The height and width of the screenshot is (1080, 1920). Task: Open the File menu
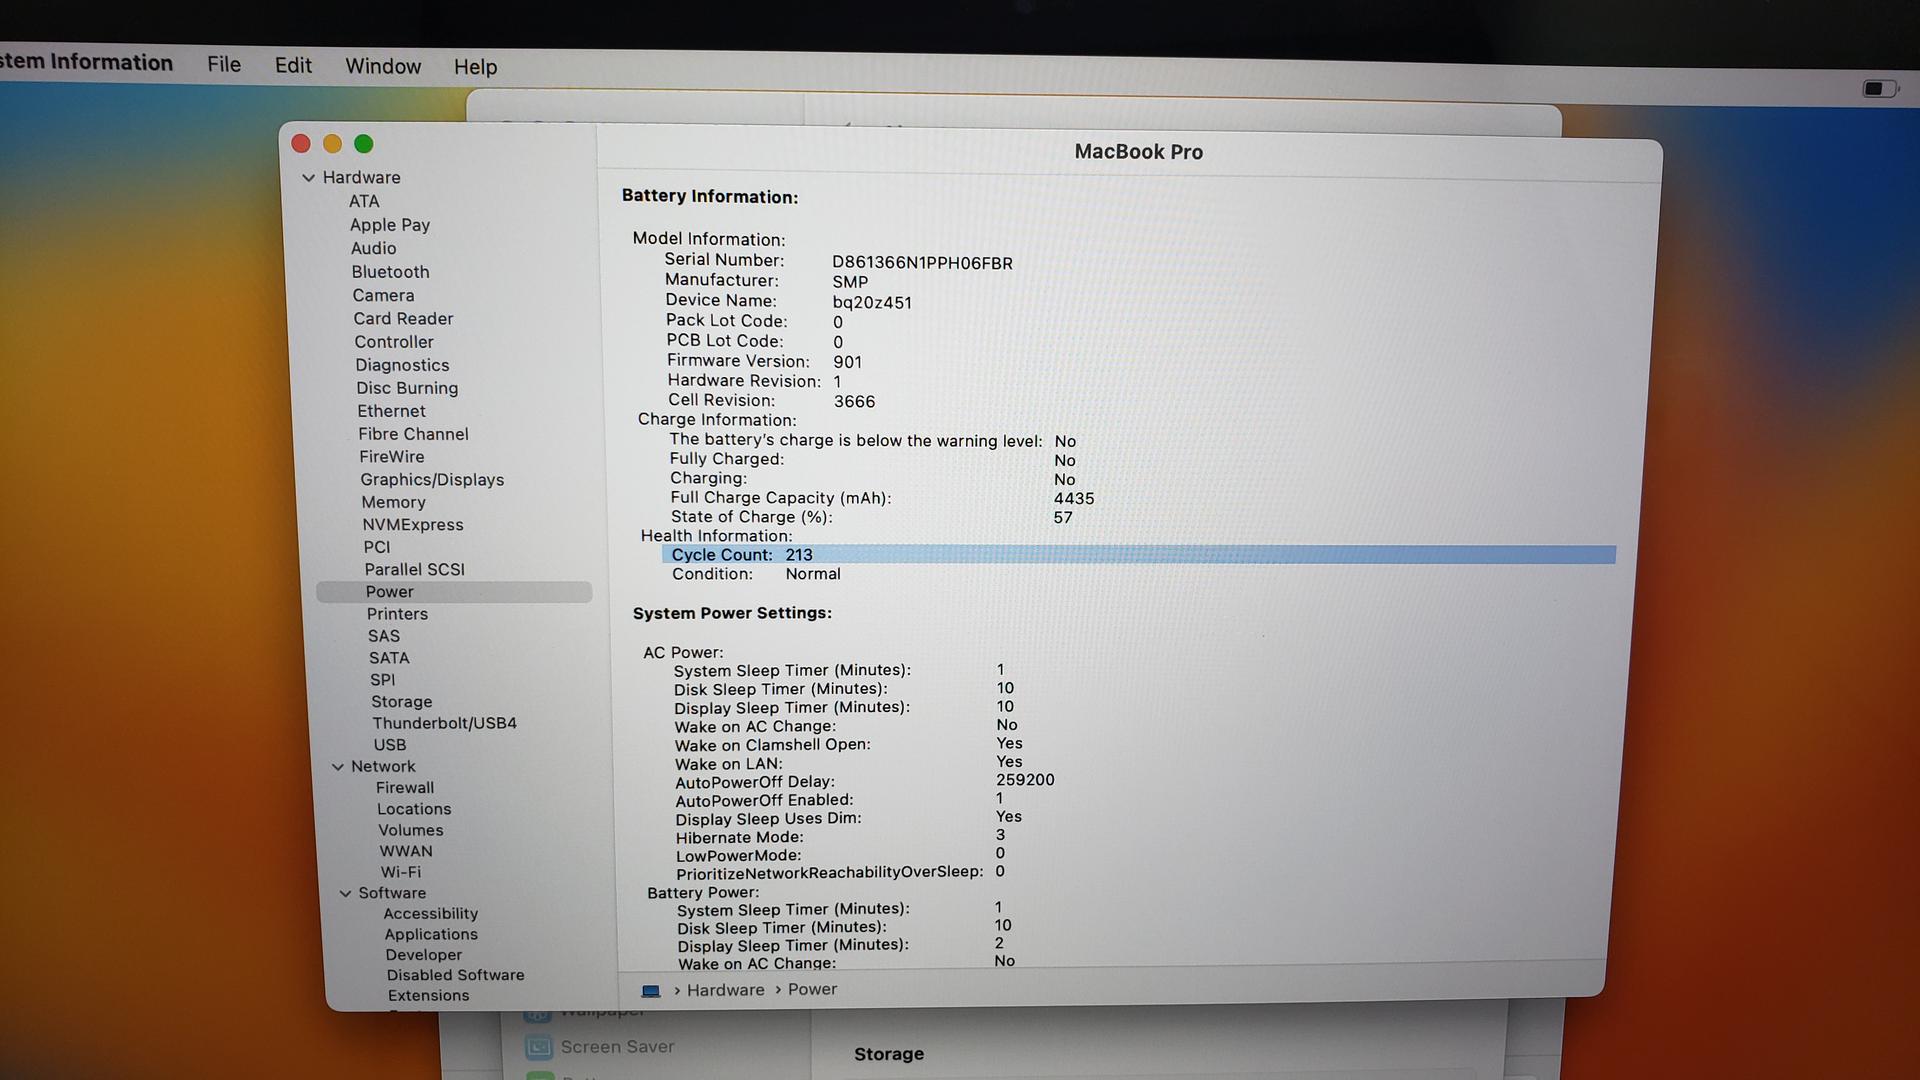click(224, 65)
